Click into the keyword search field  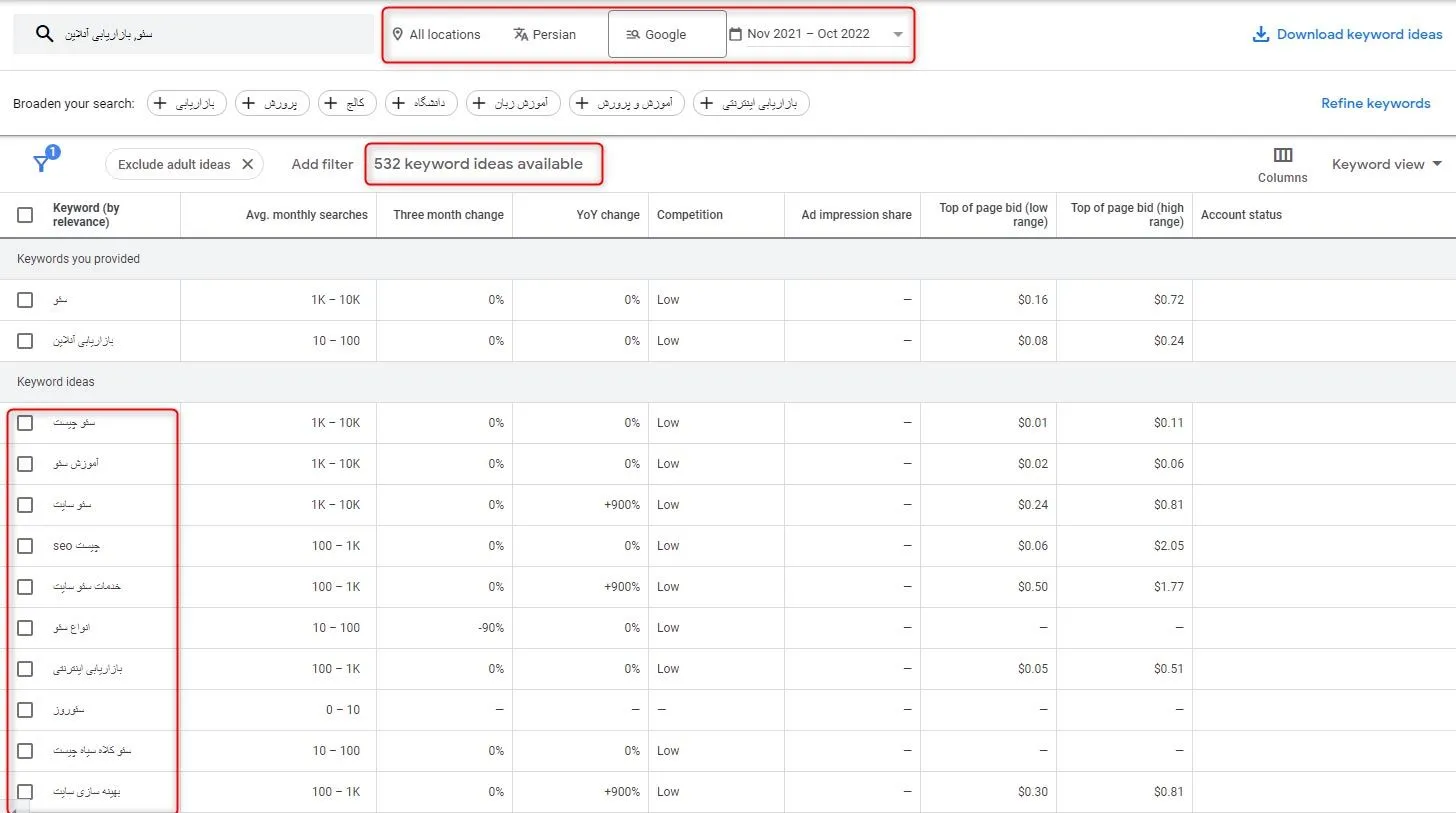click(x=193, y=34)
